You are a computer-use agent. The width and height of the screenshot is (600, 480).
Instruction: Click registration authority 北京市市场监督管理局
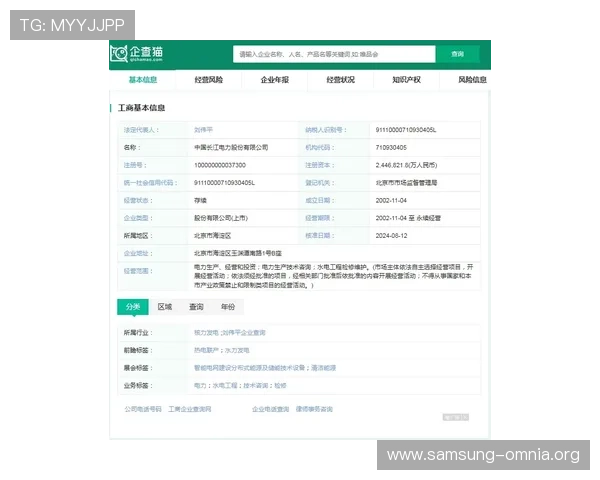coord(406,183)
